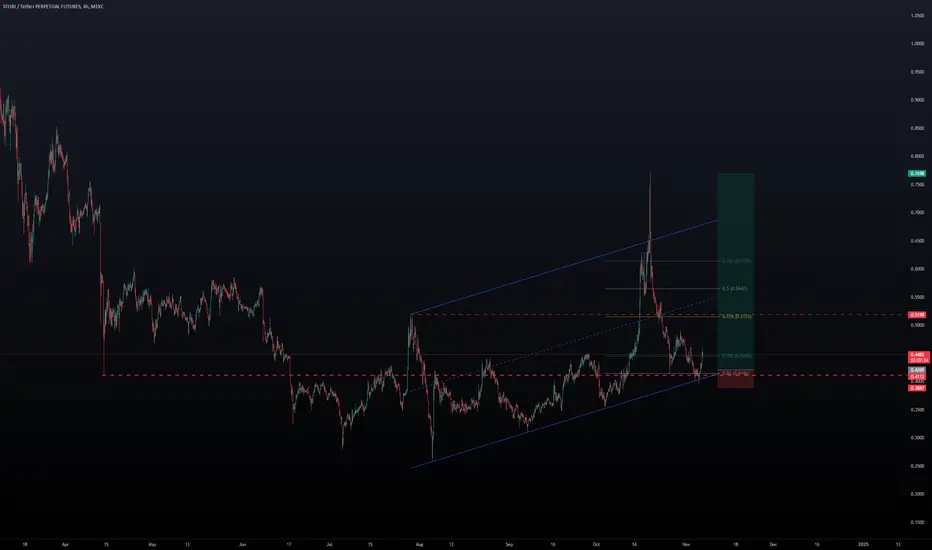932x550 pixels.
Task: Select the red 0.4112 price tag
Action: [x=917, y=376]
